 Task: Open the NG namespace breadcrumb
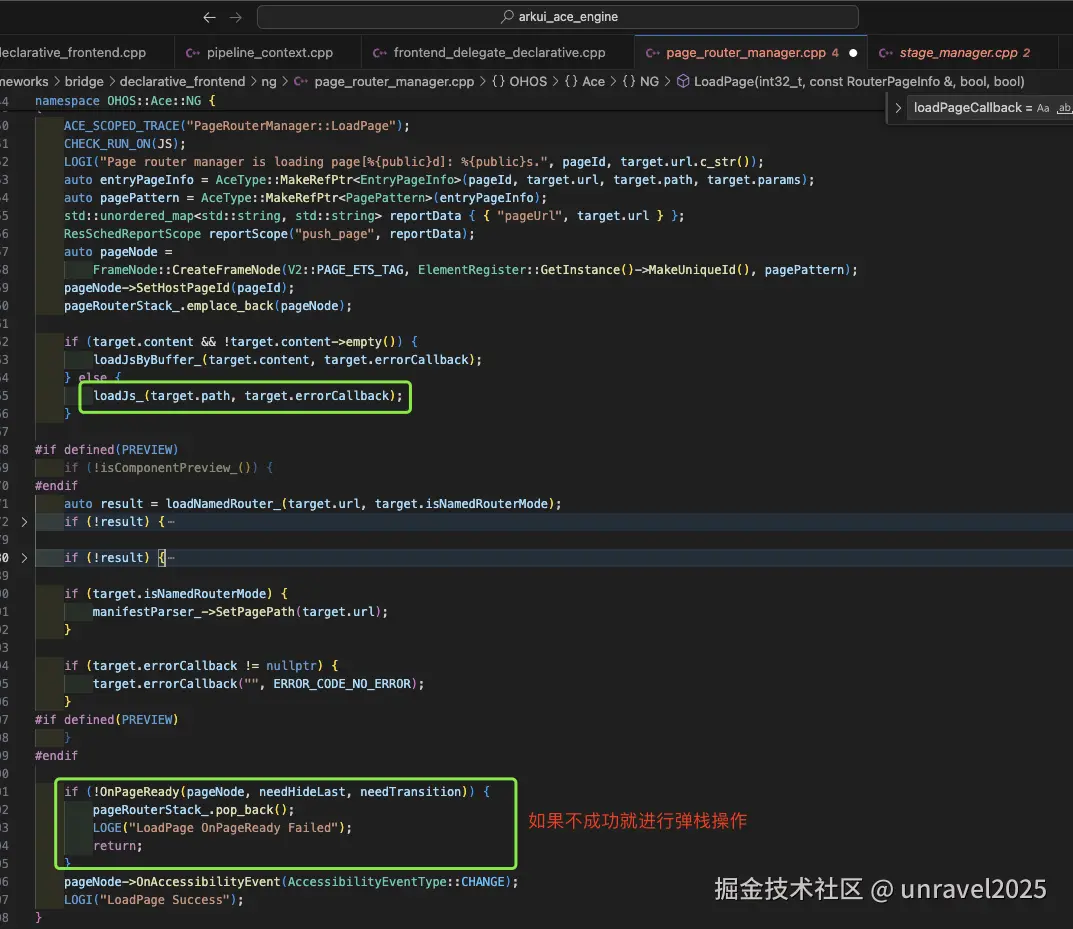(649, 81)
